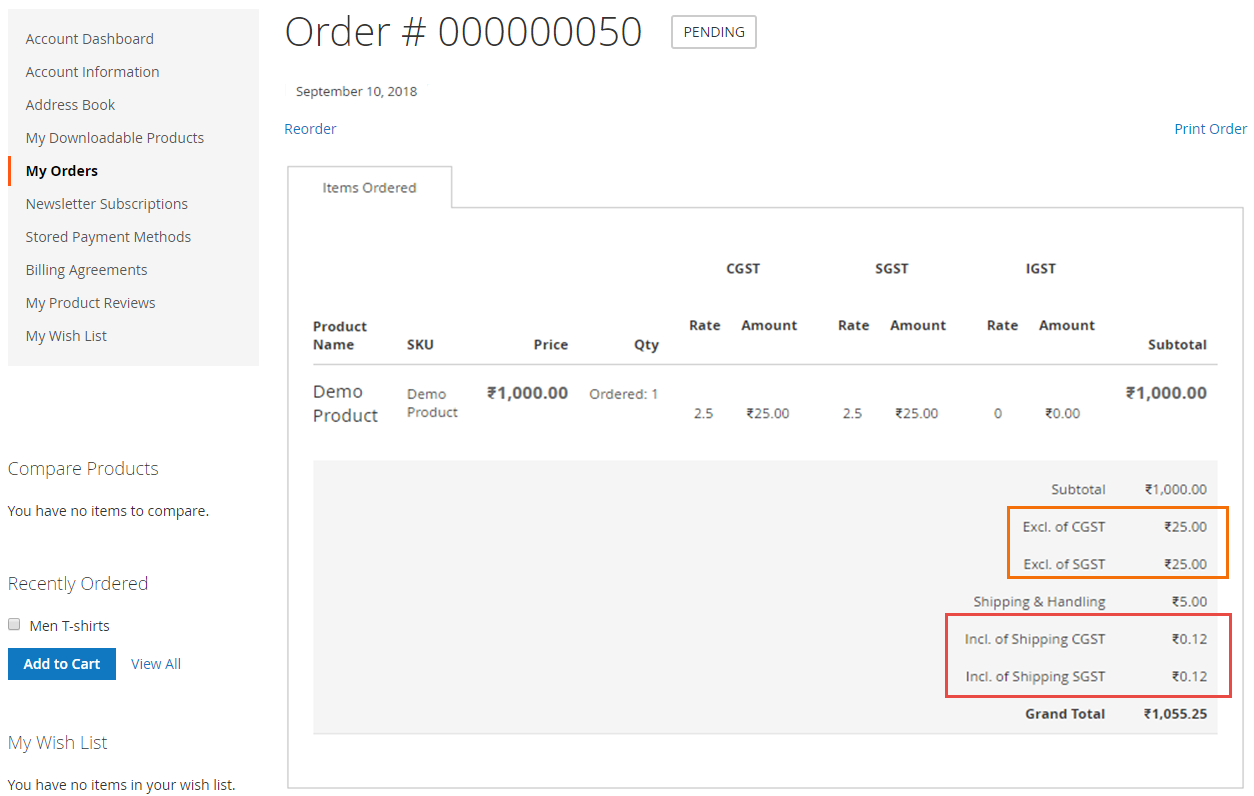Click the Compare Products heading

[x=83, y=468]
